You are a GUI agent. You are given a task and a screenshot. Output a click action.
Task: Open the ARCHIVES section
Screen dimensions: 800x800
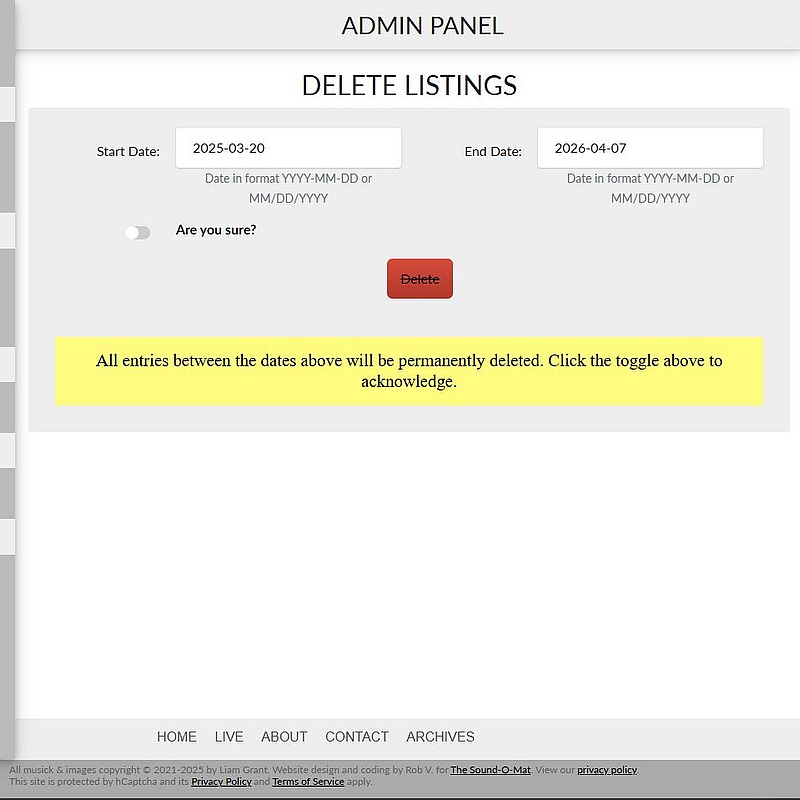(x=440, y=737)
